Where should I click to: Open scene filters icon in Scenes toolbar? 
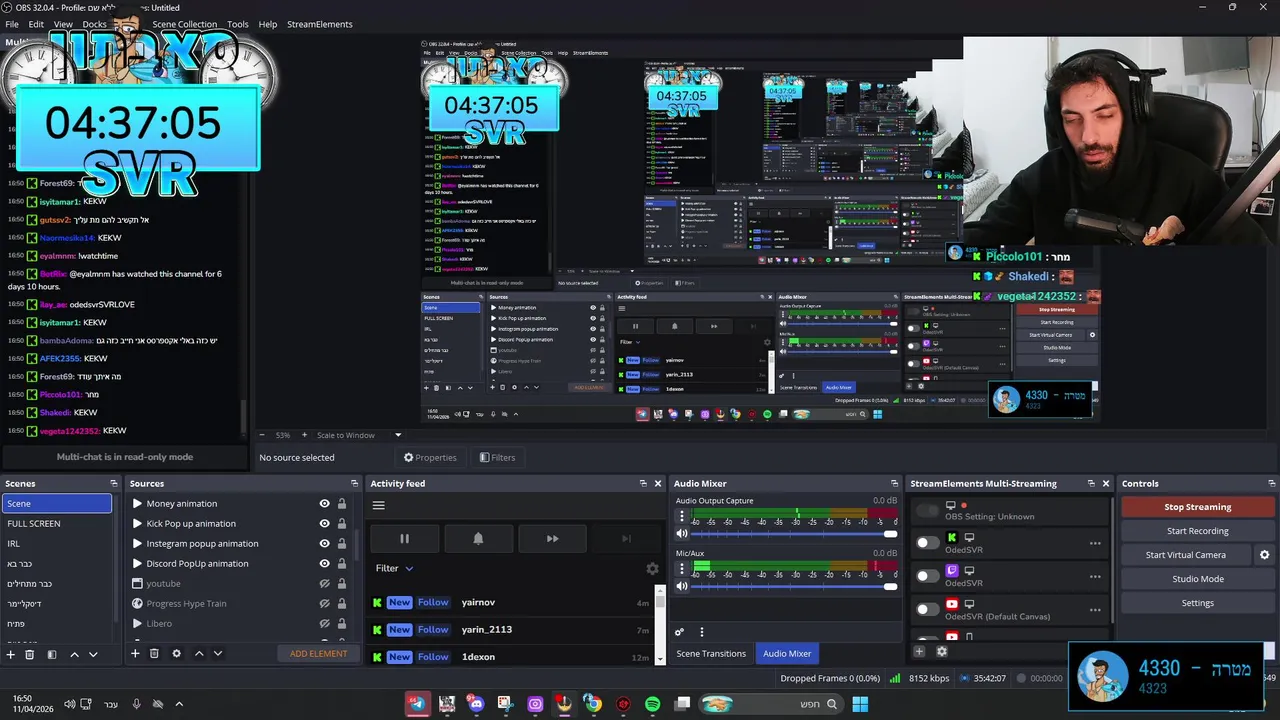[x=52, y=654]
